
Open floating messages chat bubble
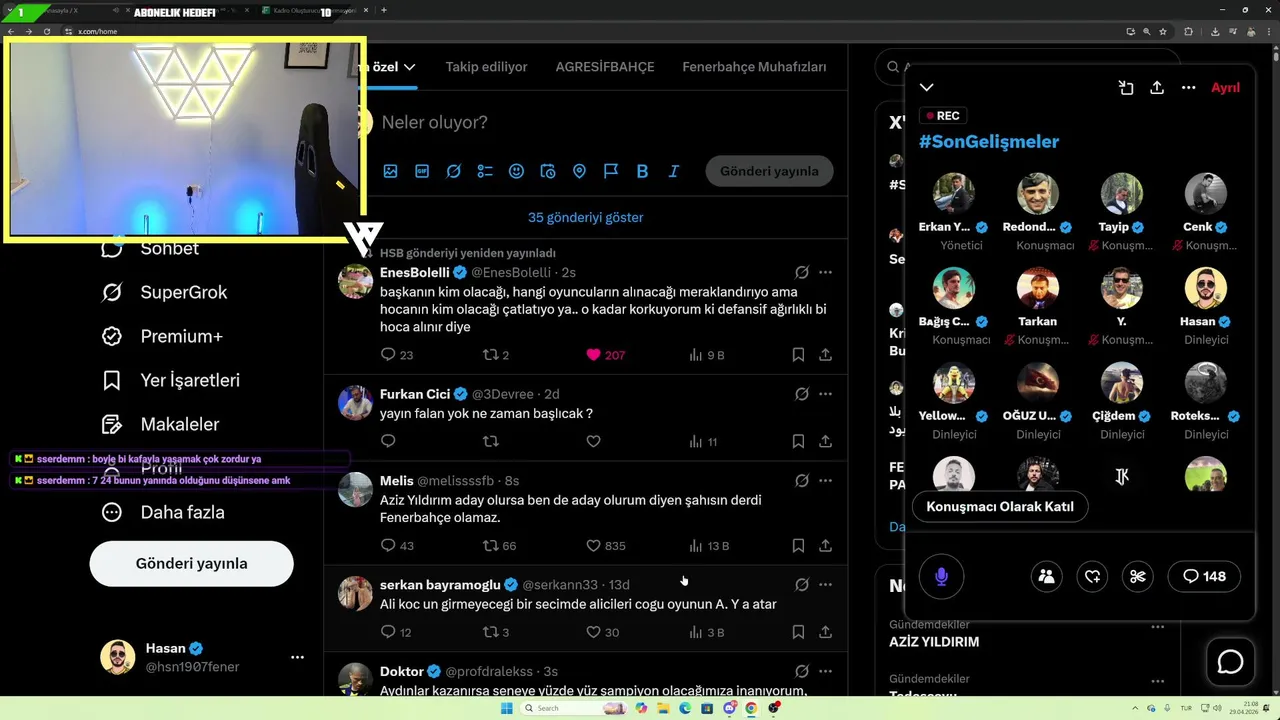[x=1230, y=662]
